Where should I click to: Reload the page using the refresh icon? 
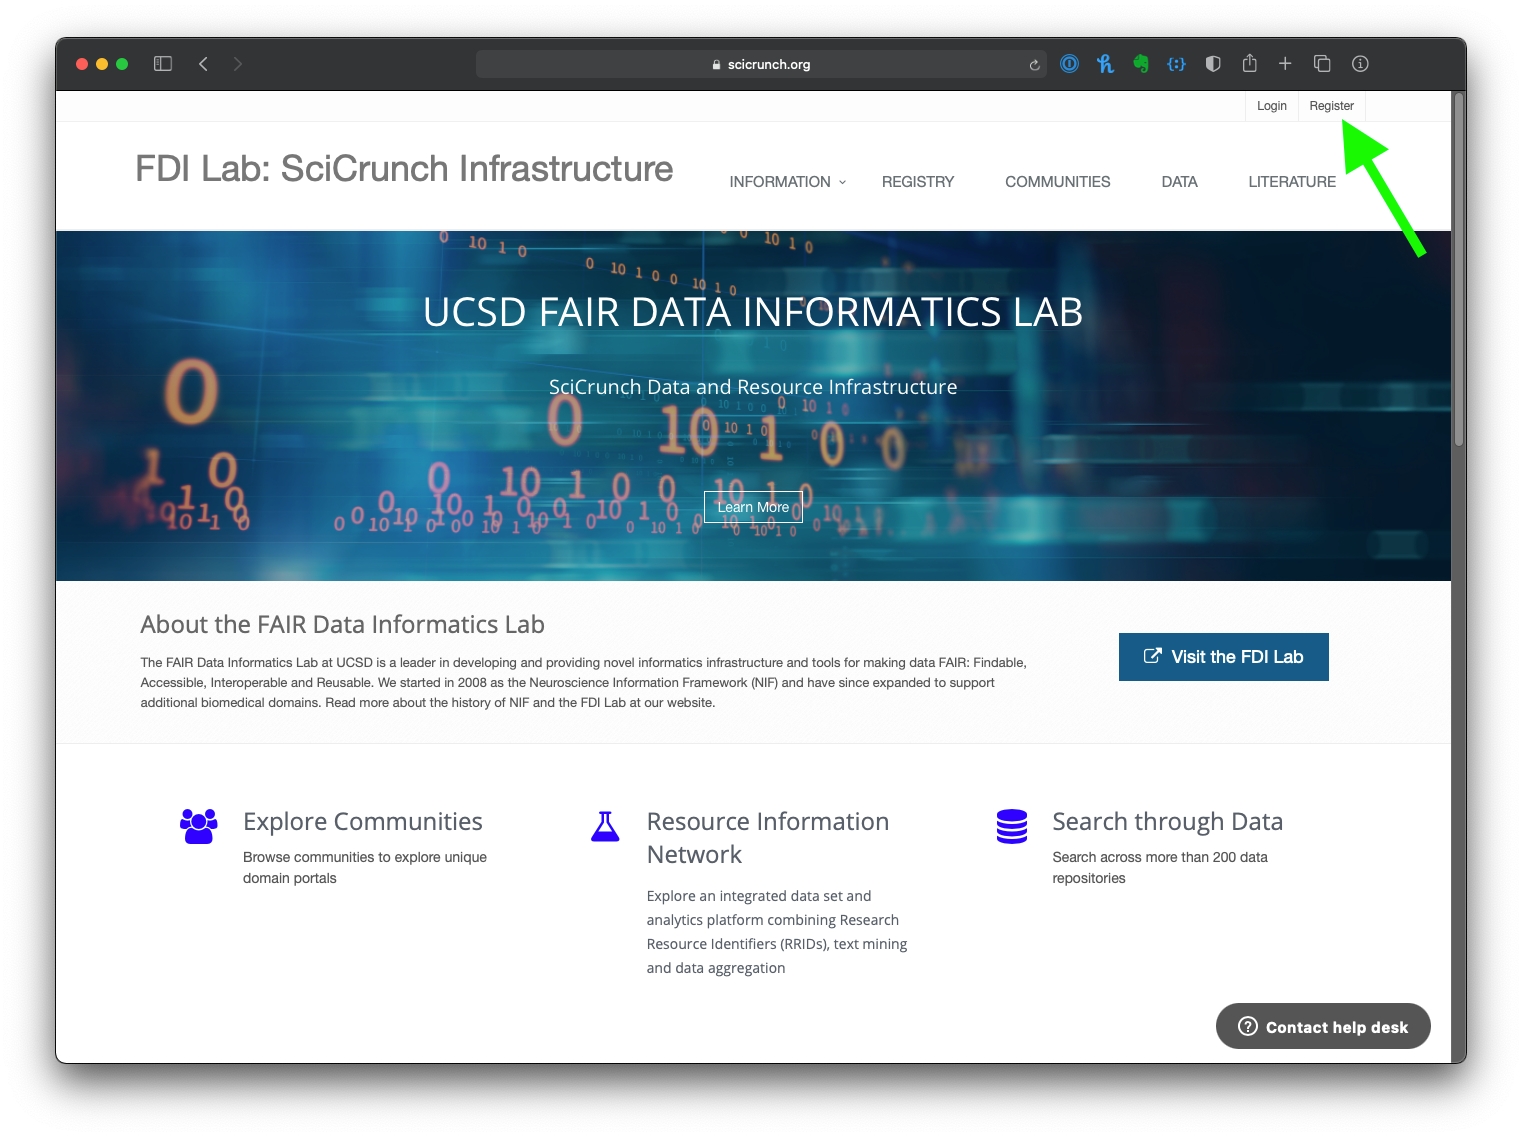pyautogui.click(x=1034, y=65)
